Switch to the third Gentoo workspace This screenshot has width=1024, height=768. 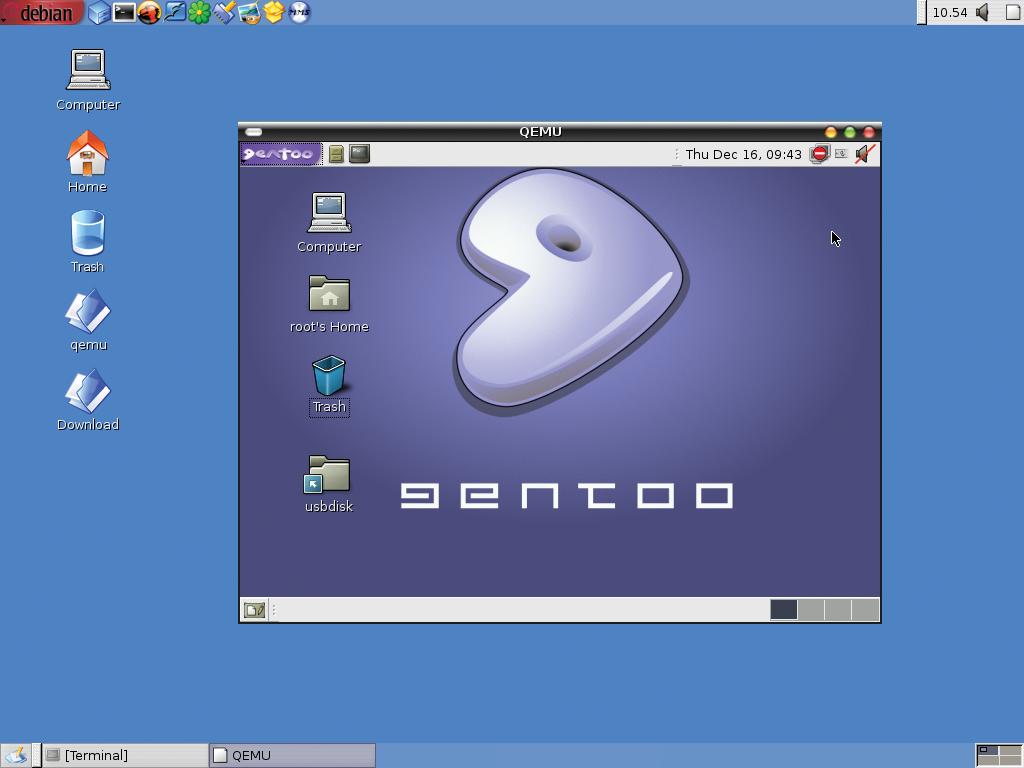(x=839, y=610)
